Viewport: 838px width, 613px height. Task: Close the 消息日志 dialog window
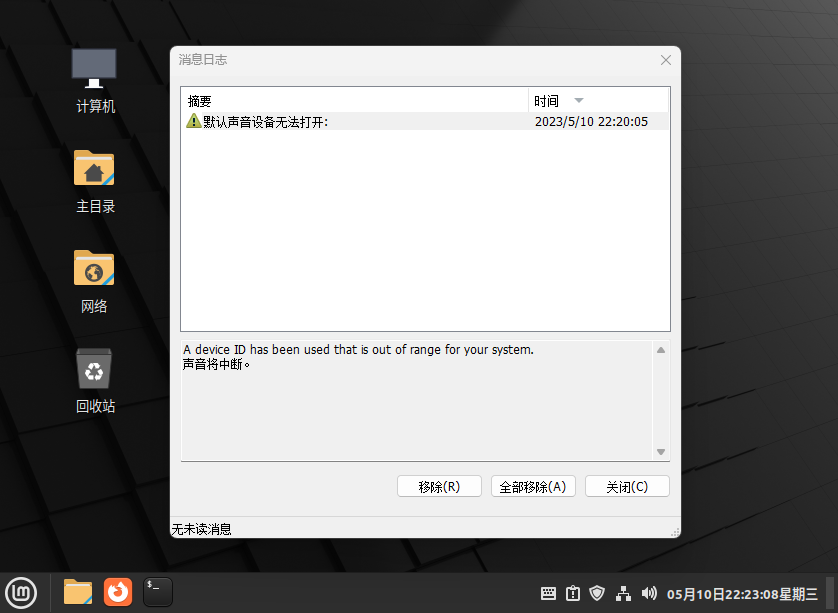[665, 60]
